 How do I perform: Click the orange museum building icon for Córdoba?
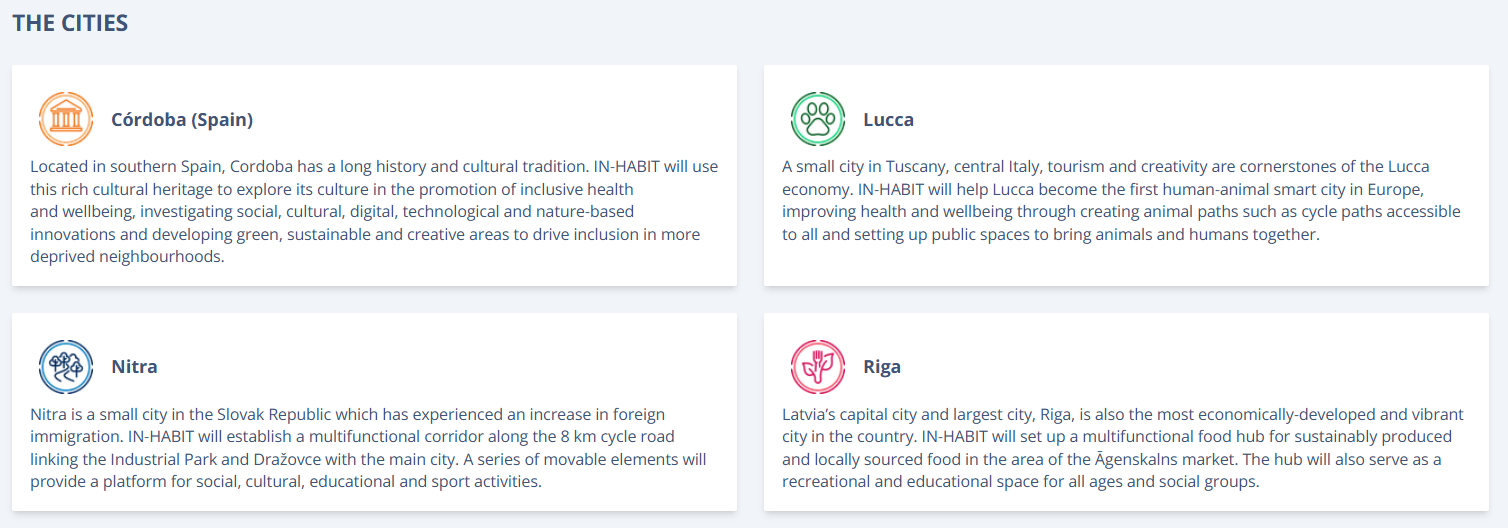point(66,119)
